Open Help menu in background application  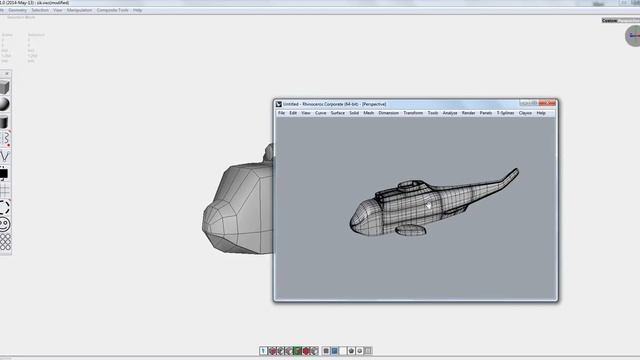[138, 10]
